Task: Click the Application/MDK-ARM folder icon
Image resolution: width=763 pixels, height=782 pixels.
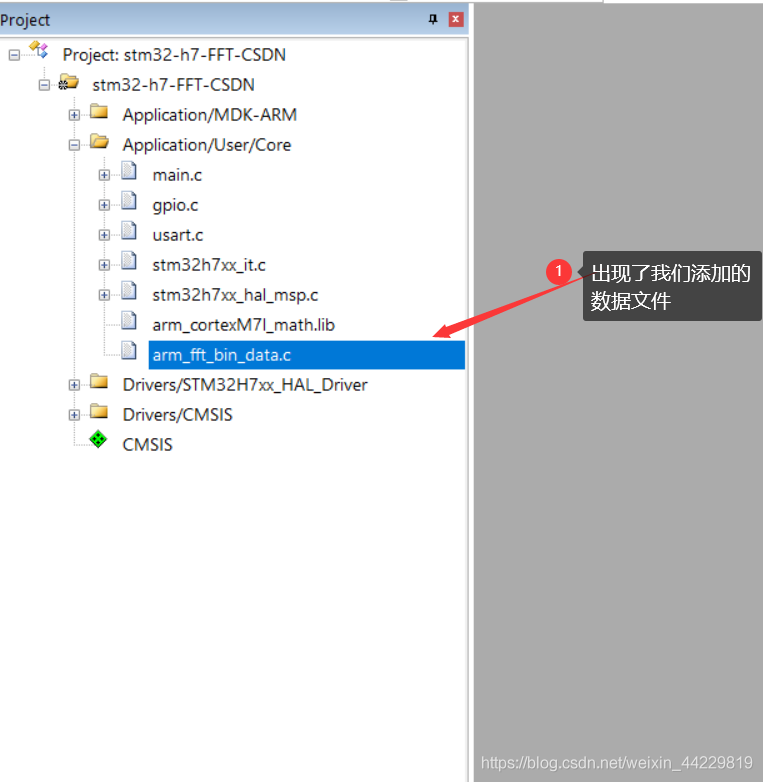Action: coord(99,111)
